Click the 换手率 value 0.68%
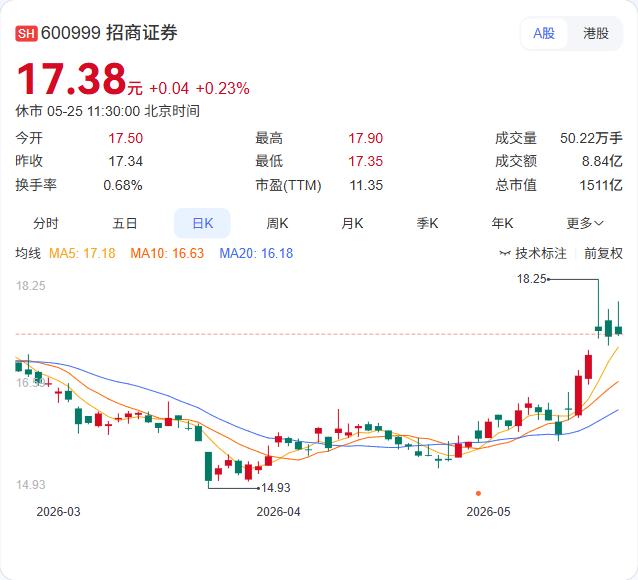638x580 pixels. pos(122,186)
